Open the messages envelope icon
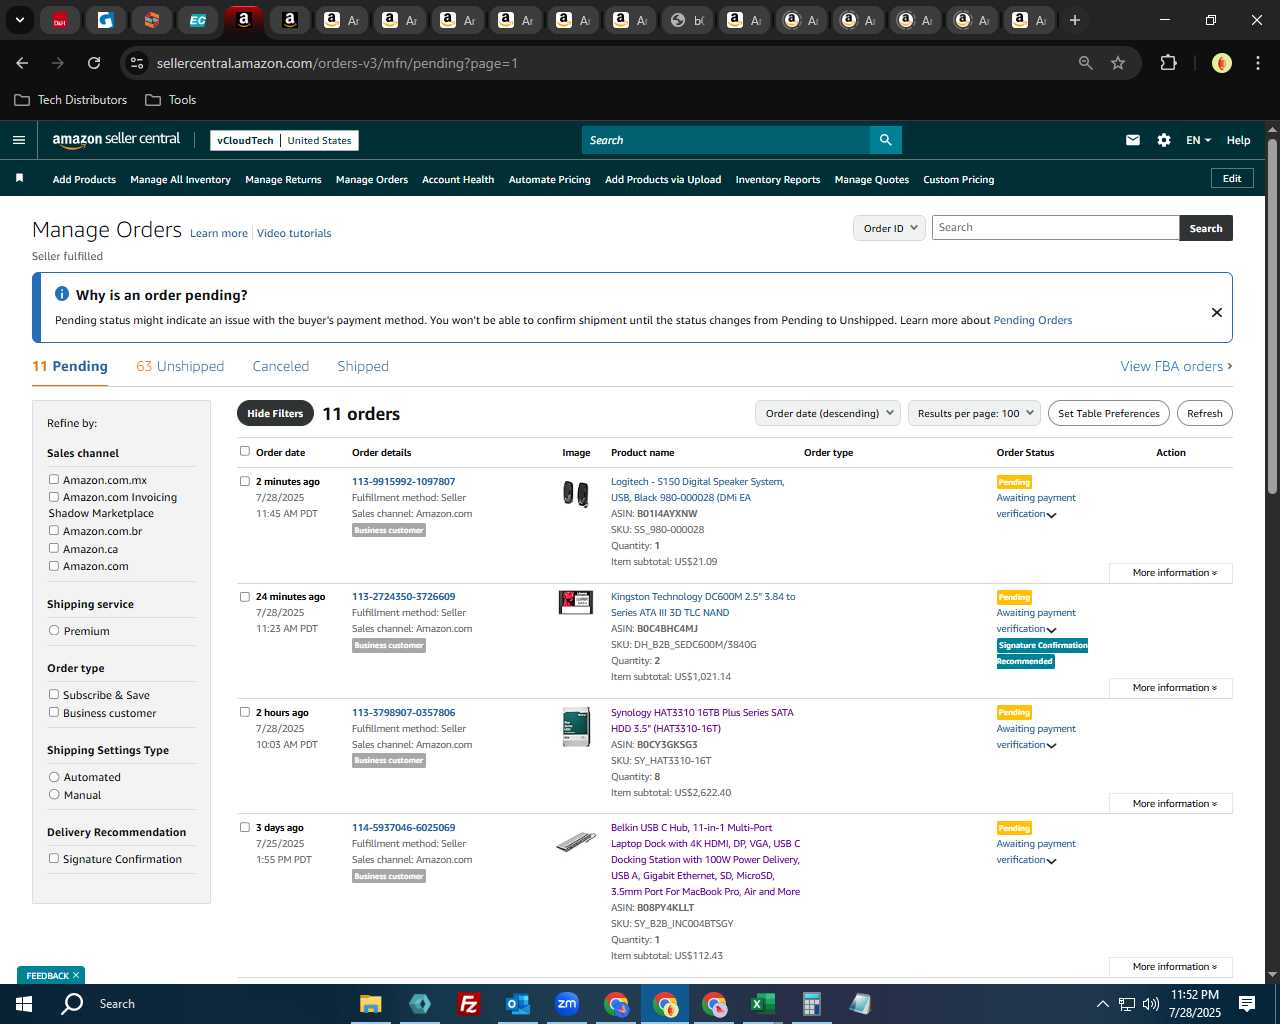 coord(1133,140)
